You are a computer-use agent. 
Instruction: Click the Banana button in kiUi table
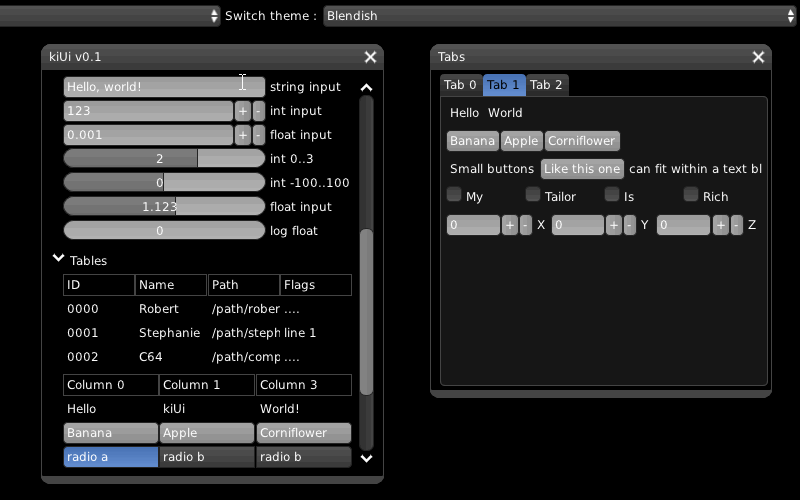(x=111, y=433)
